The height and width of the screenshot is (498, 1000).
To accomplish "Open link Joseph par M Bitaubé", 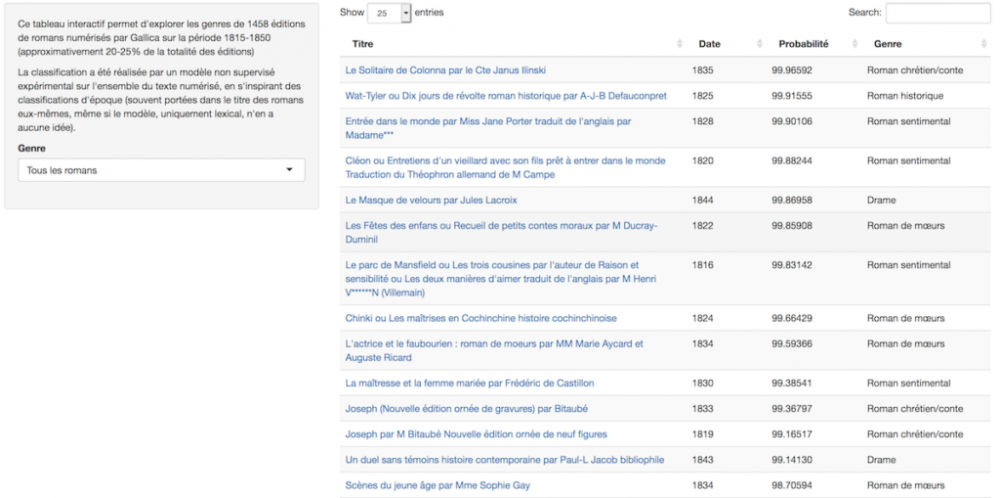I will (476, 434).
